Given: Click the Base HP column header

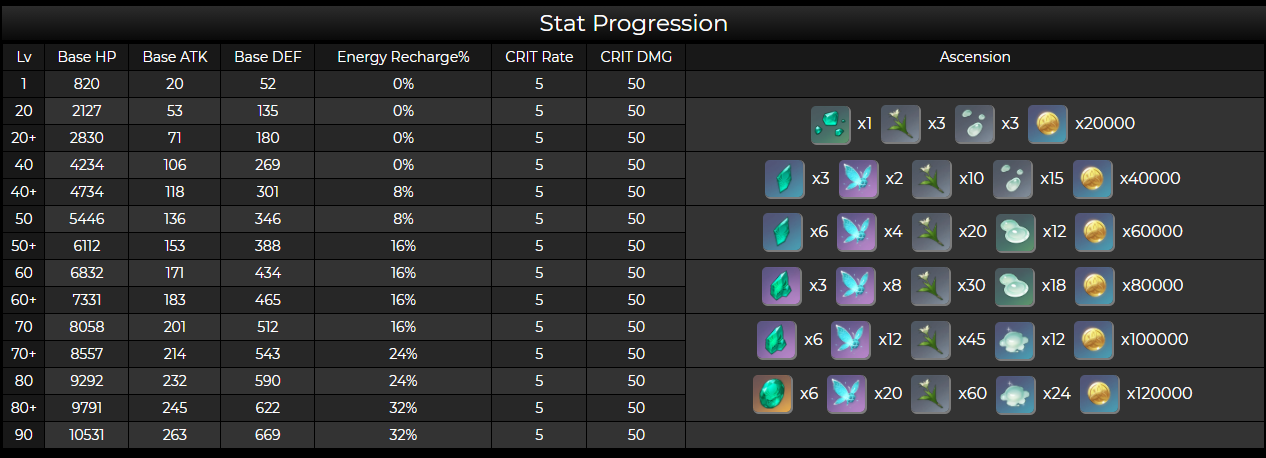Looking at the screenshot, I should pos(87,57).
